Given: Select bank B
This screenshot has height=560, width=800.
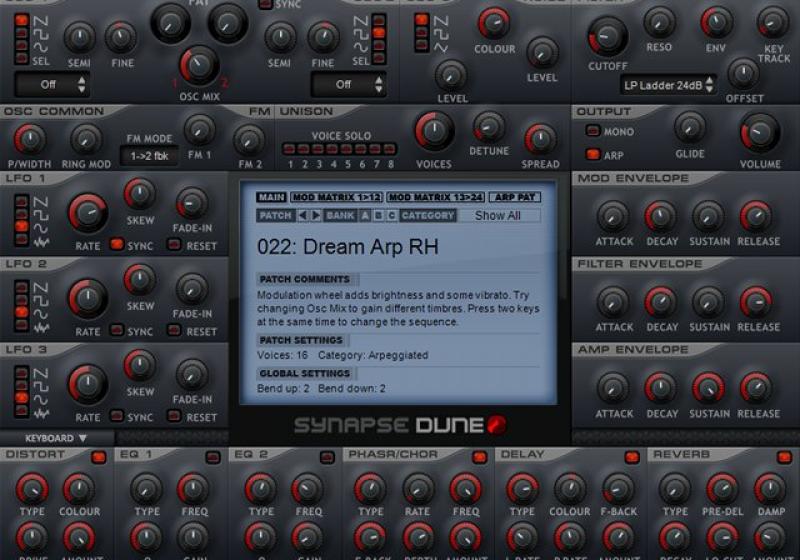Looking at the screenshot, I should 378,215.
